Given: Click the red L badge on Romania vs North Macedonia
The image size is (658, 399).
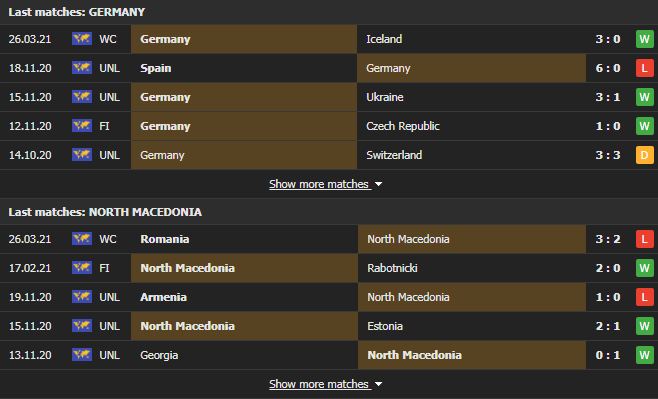Looking at the screenshot, I should click(645, 239).
